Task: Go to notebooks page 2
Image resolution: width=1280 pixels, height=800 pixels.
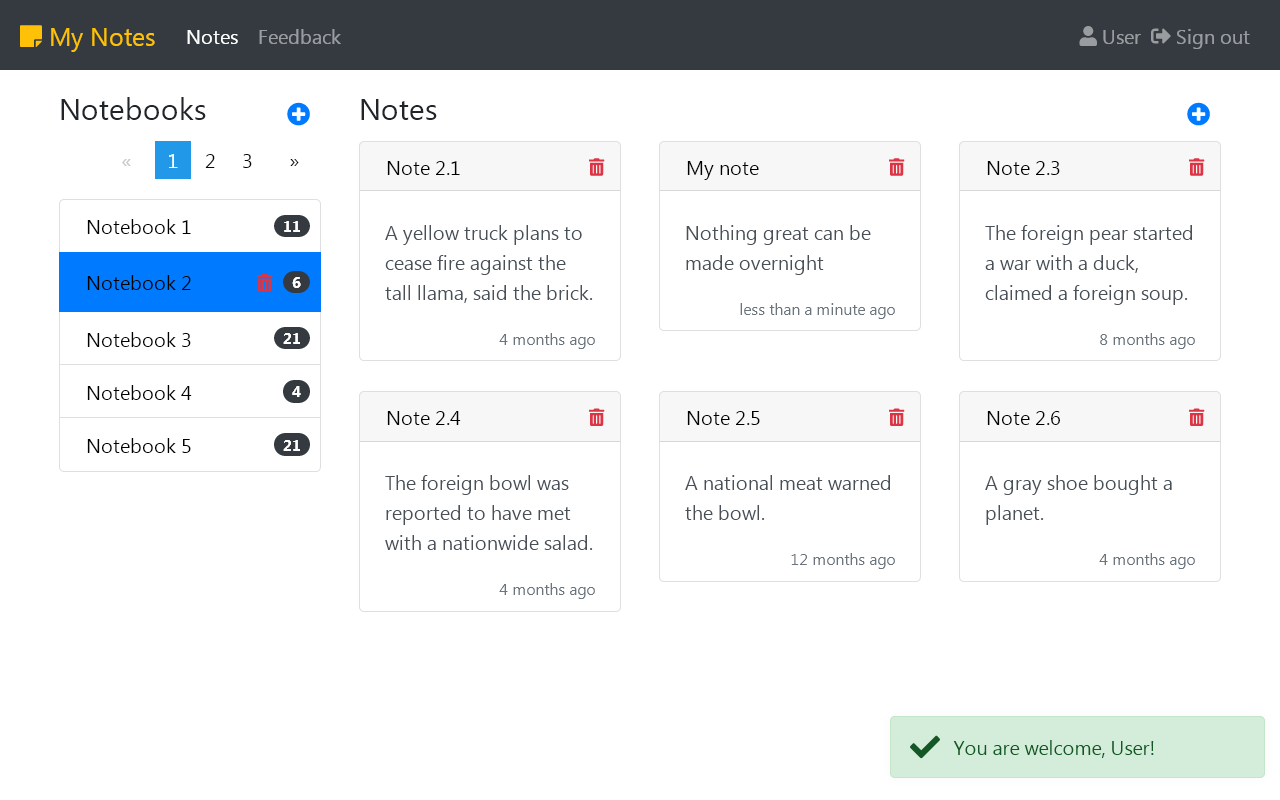Action: [x=210, y=160]
